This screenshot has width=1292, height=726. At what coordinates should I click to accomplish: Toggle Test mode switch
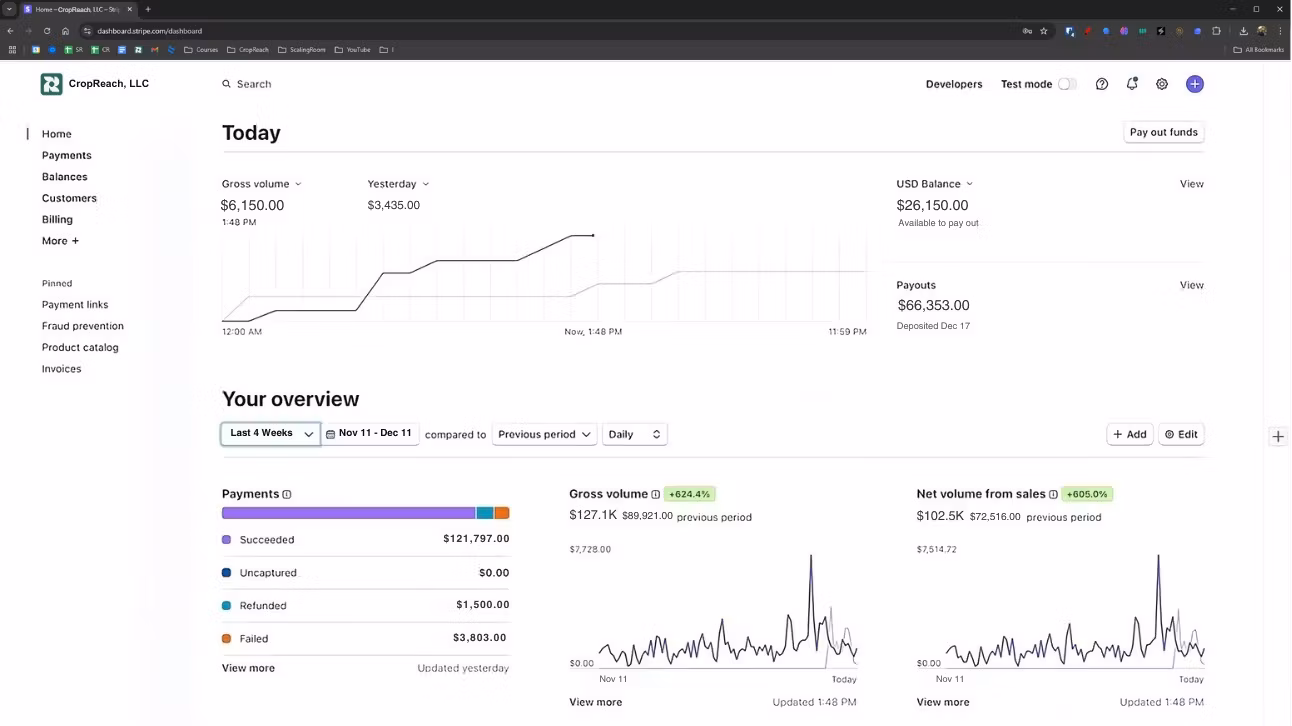[1067, 84]
